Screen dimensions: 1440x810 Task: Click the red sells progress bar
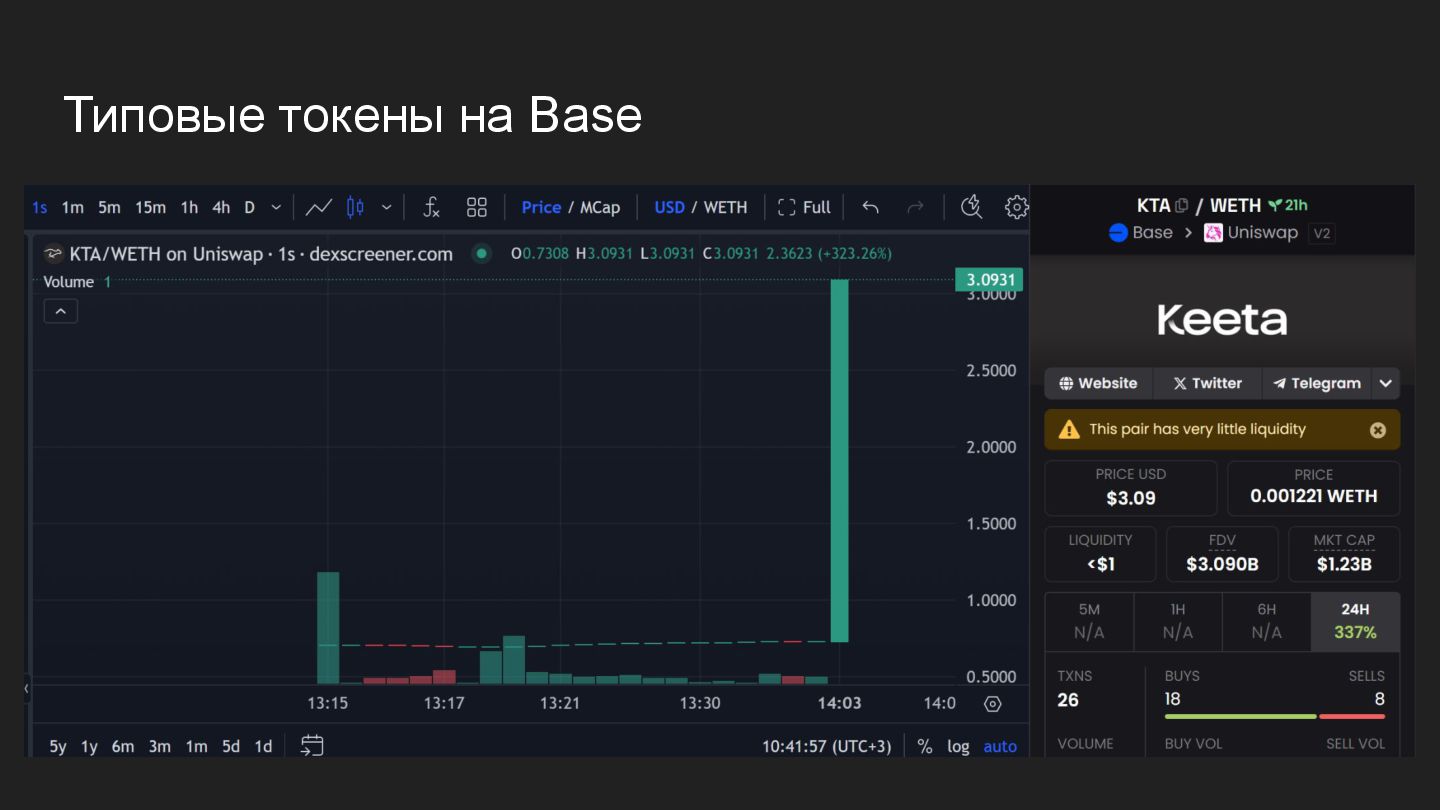pyautogui.click(x=1352, y=716)
